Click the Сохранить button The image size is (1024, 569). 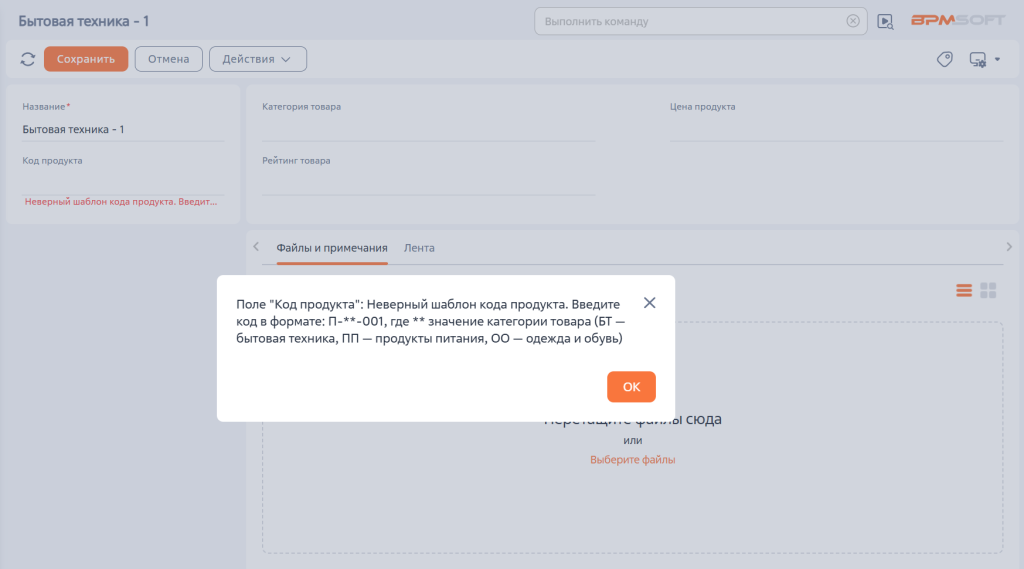tap(86, 60)
